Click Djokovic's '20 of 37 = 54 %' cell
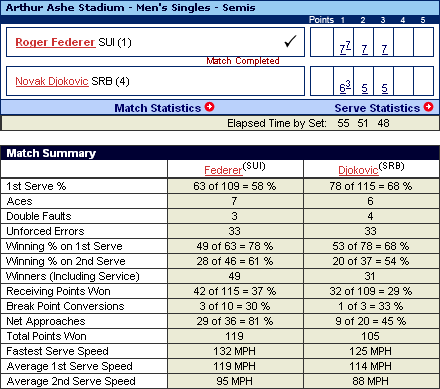 pyautogui.click(x=371, y=261)
